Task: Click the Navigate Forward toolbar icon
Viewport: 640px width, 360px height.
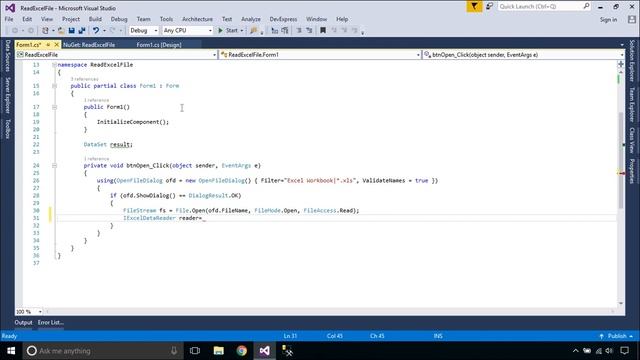Action: [x=31, y=31]
